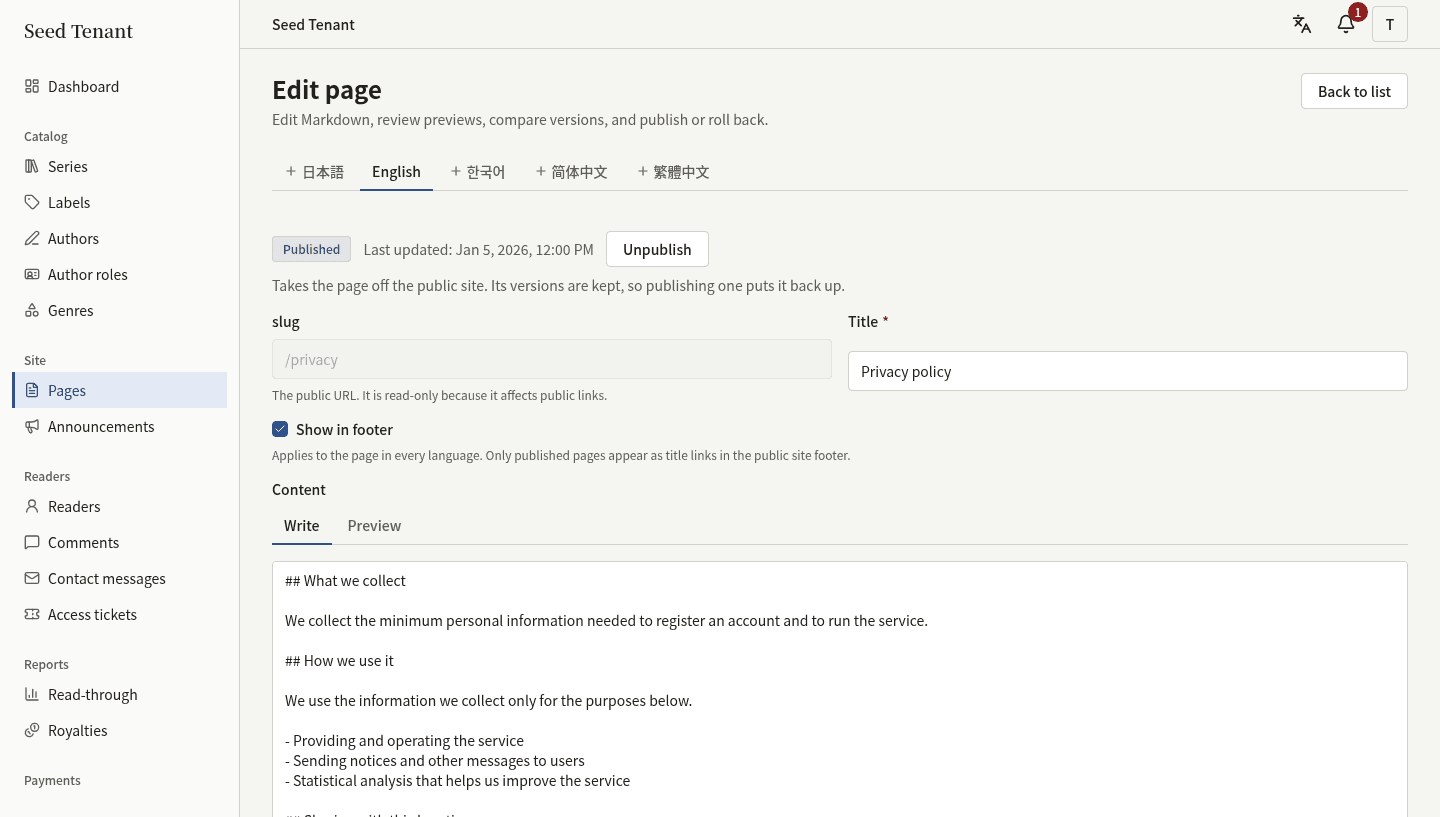This screenshot has height=817, width=1440.
Task: Click inside the Markdown content editor
Action: pos(840,689)
